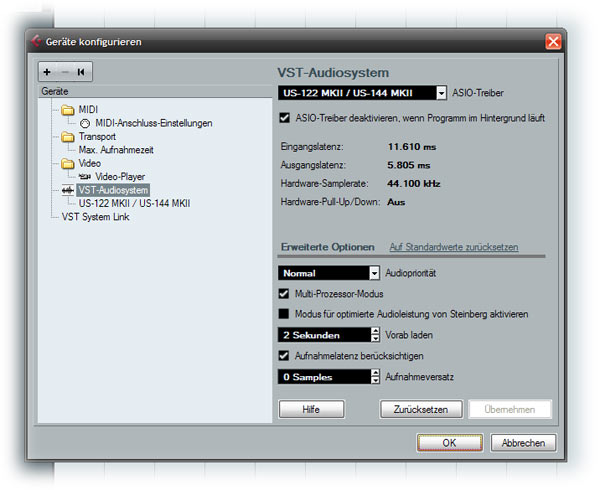Enable Steinberg optimierte Audioleistung mode checkbox
The height and width of the screenshot is (490, 600).
tap(285, 314)
